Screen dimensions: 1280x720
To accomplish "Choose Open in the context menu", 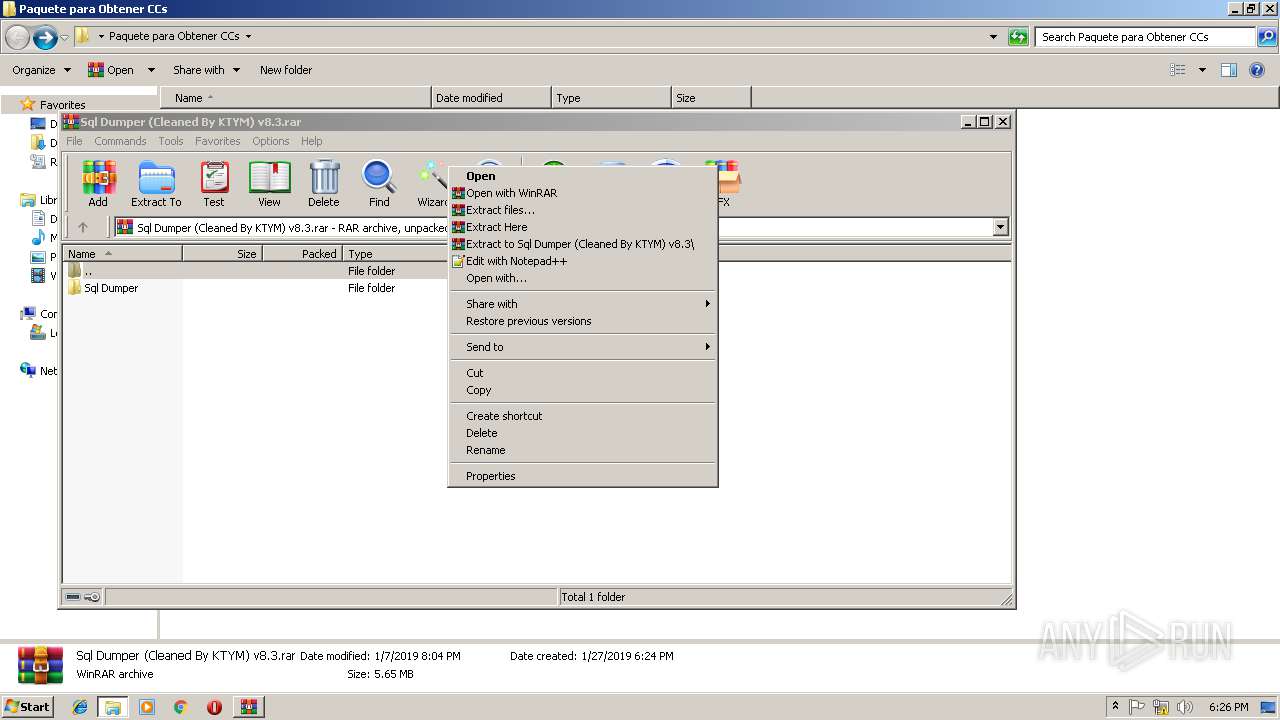I will coord(582,176).
